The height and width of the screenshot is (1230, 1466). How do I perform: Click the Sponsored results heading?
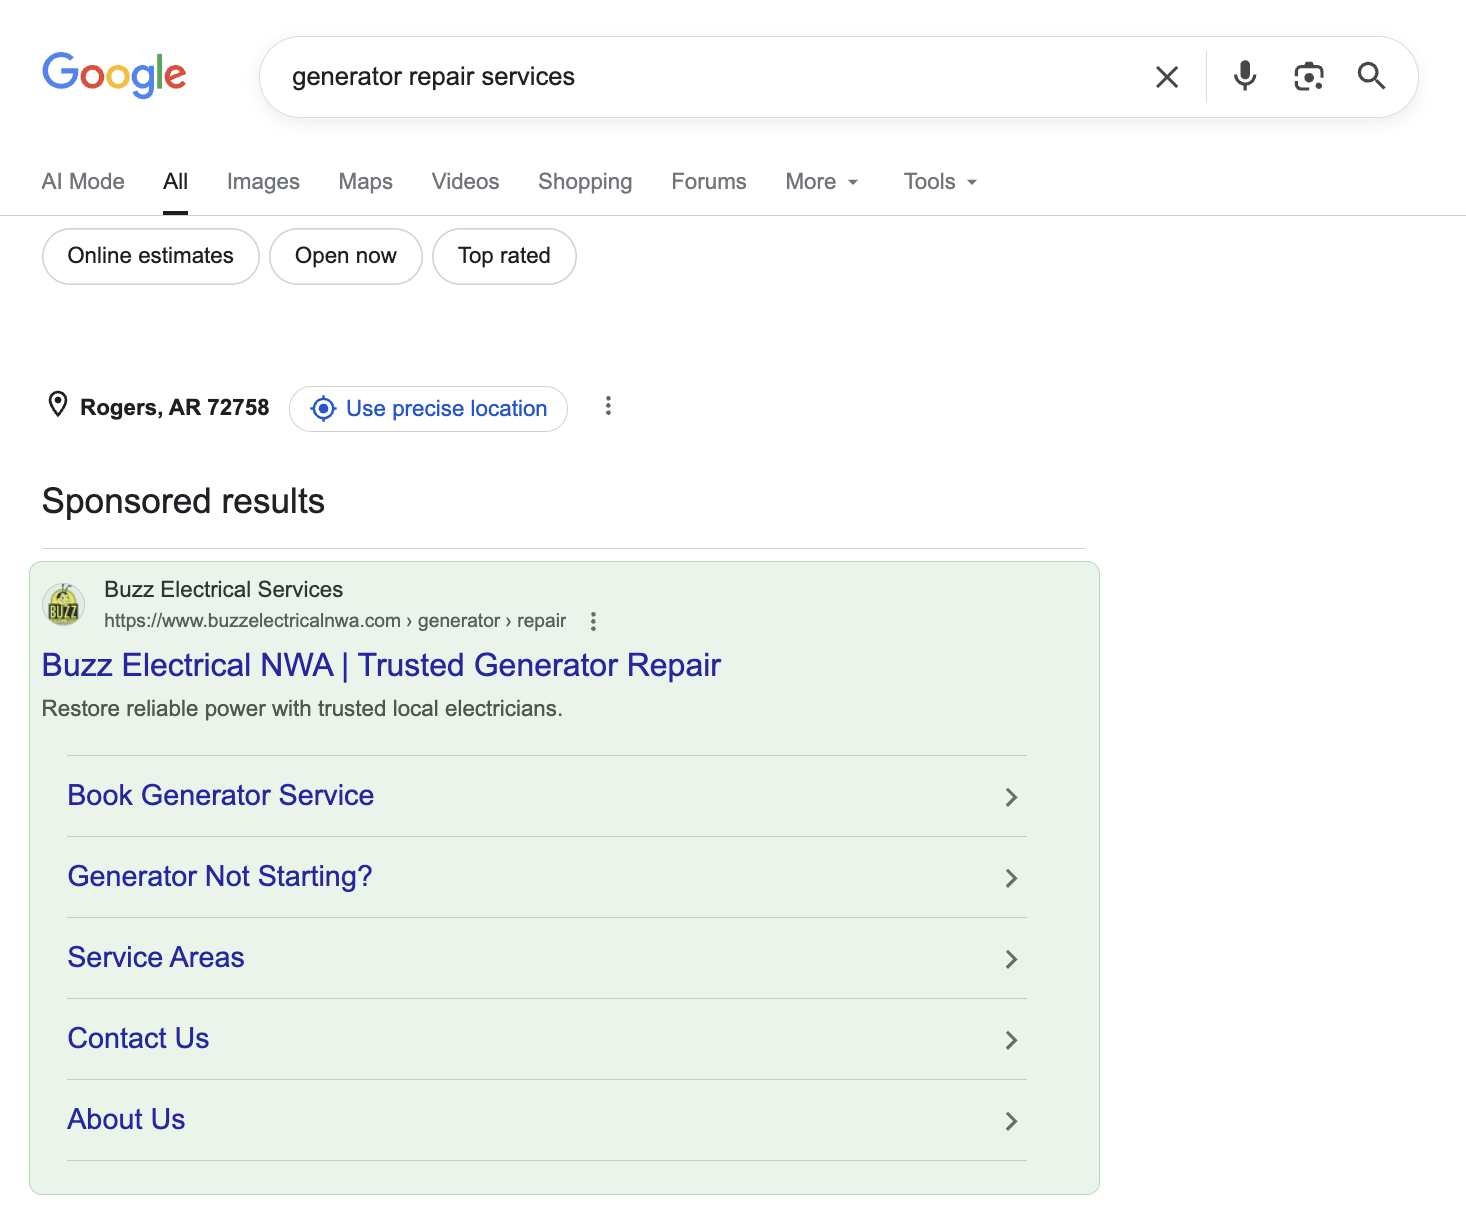click(x=183, y=501)
